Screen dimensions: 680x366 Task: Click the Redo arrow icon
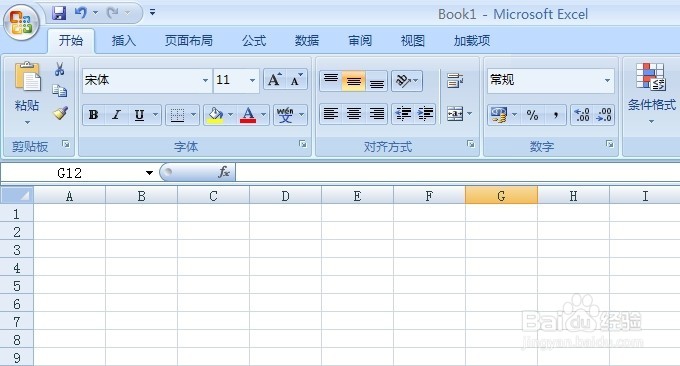(x=113, y=13)
